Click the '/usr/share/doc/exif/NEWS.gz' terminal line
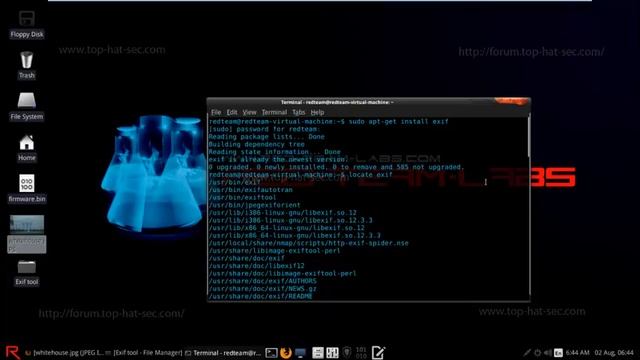Image resolution: width=640 pixels, height=360 pixels. click(x=262, y=289)
